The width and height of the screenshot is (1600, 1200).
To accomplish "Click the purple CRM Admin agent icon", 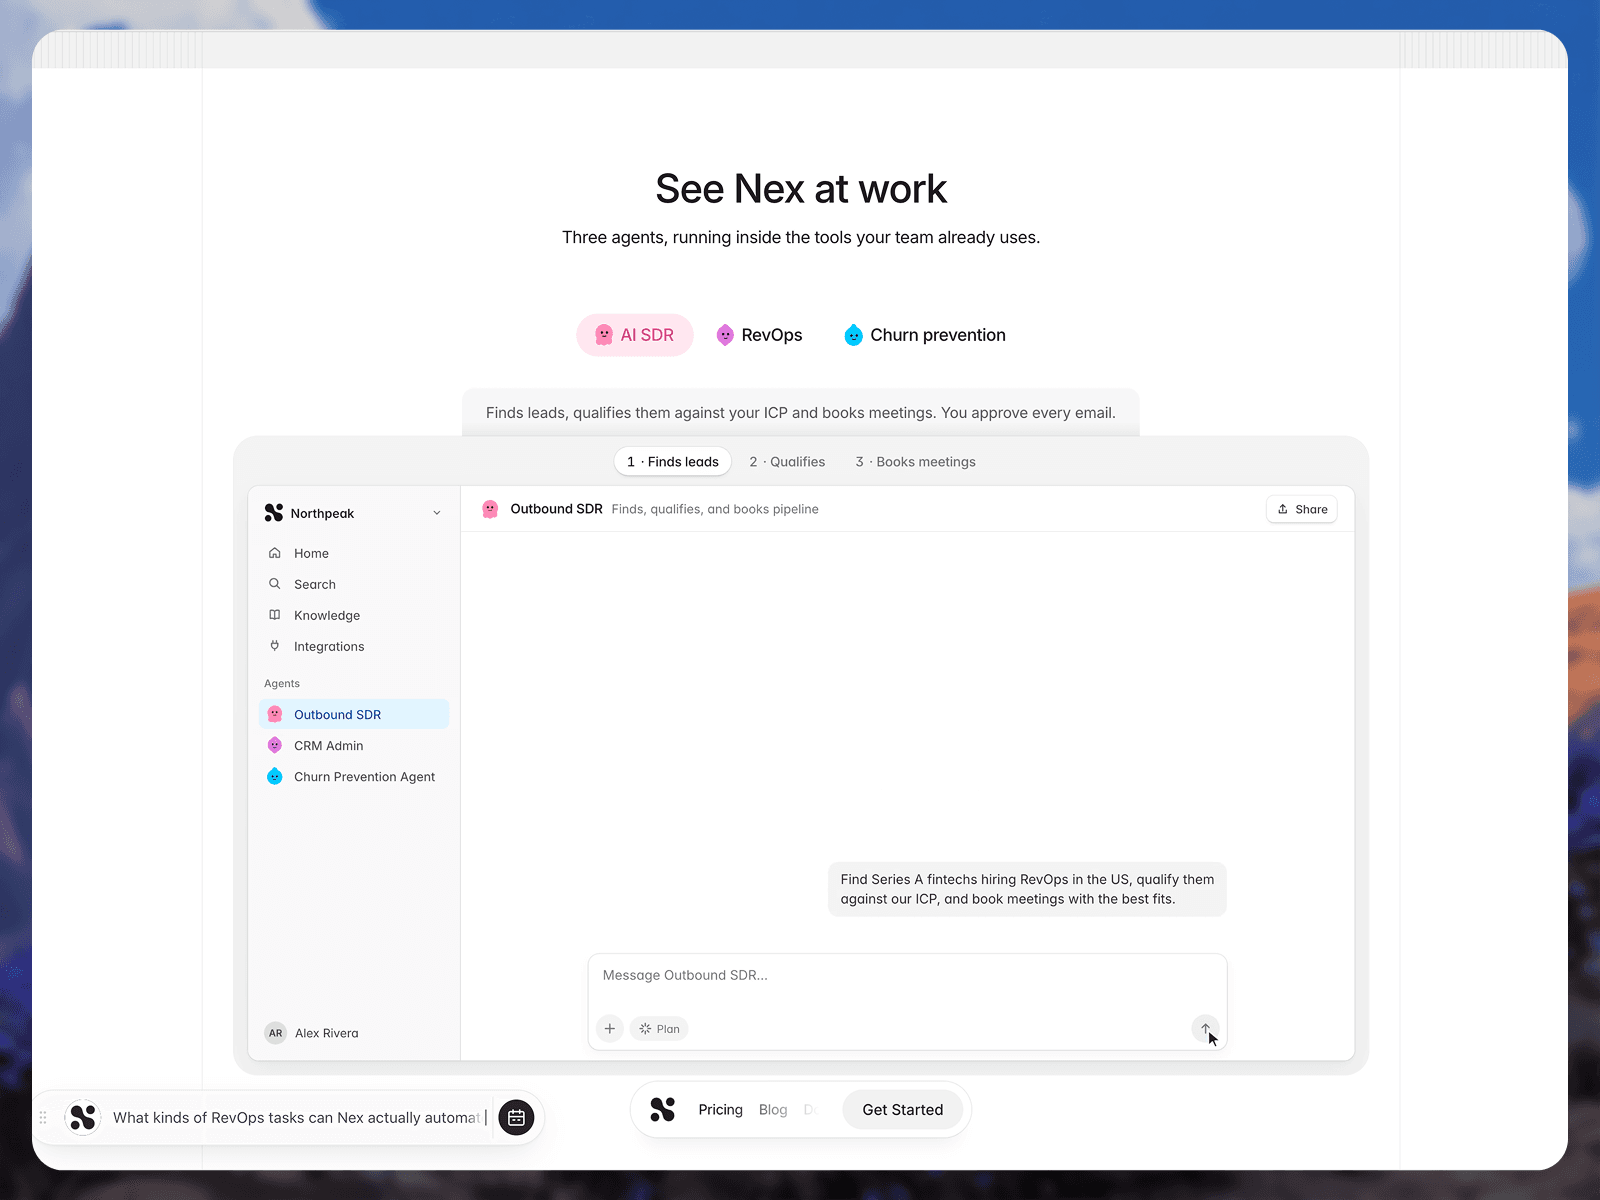I will tap(275, 745).
